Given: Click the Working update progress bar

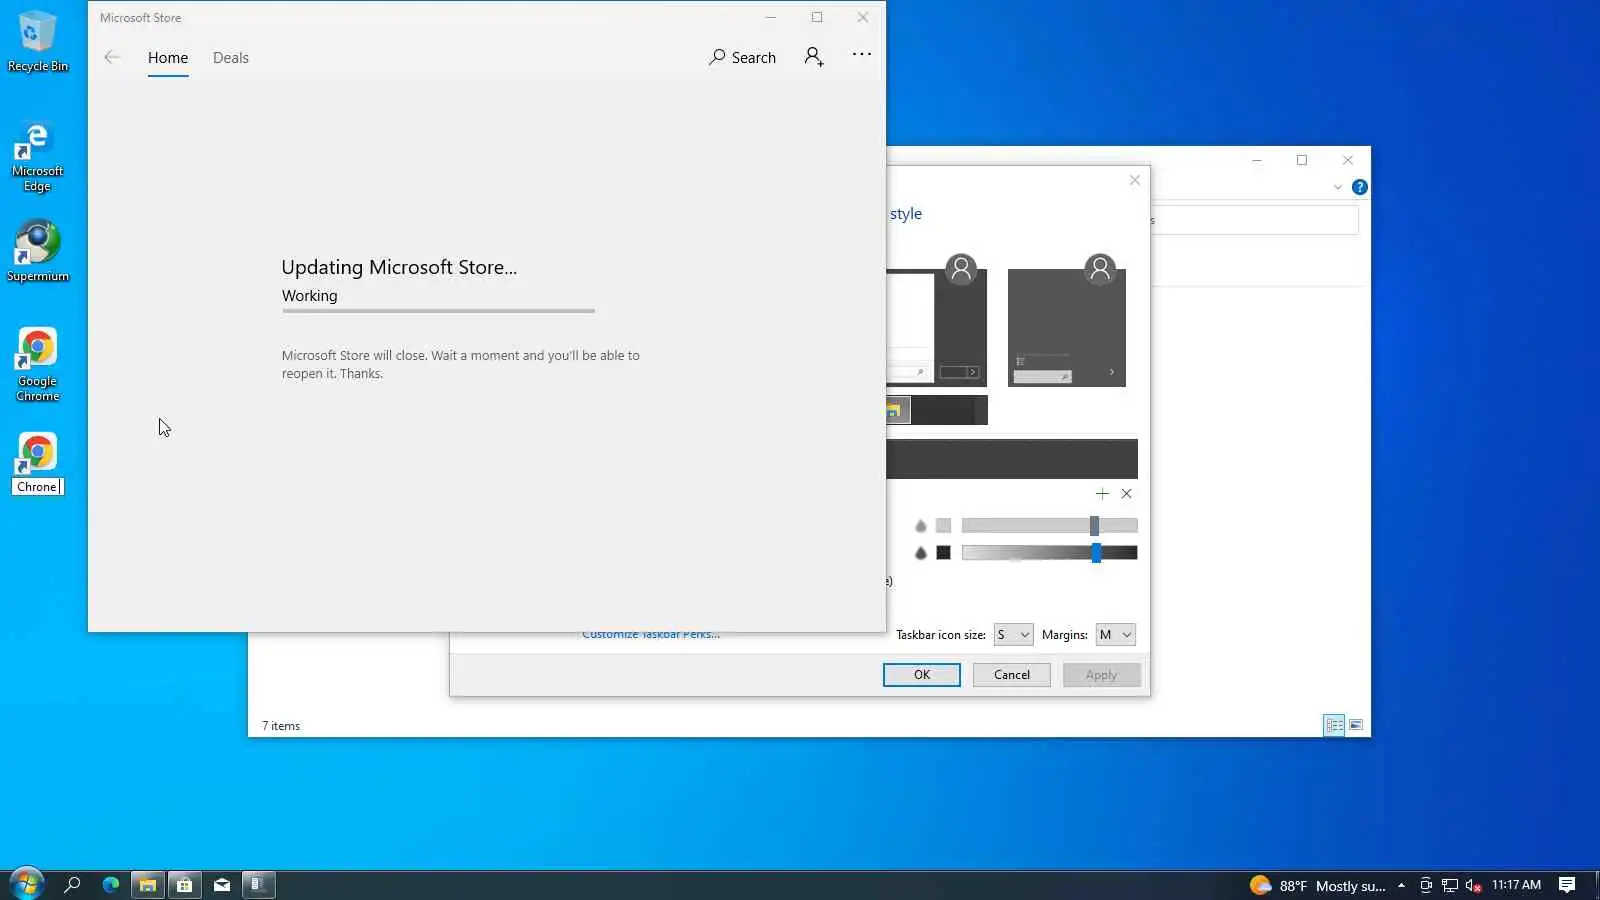Looking at the screenshot, I should [x=438, y=311].
